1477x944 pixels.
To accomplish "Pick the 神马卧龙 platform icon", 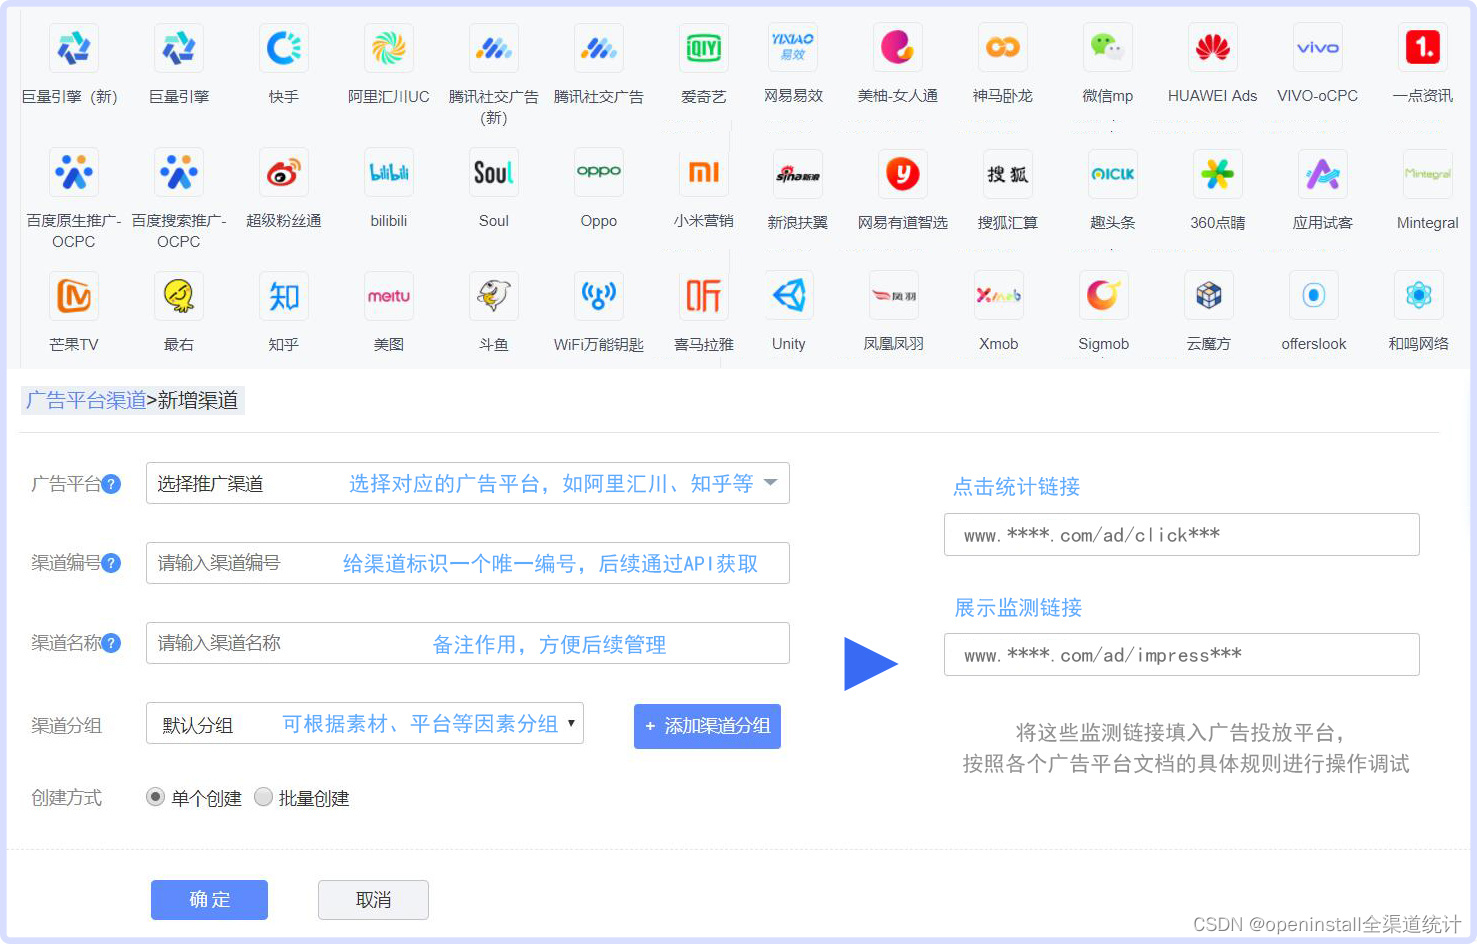I will click(x=1003, y=47).
